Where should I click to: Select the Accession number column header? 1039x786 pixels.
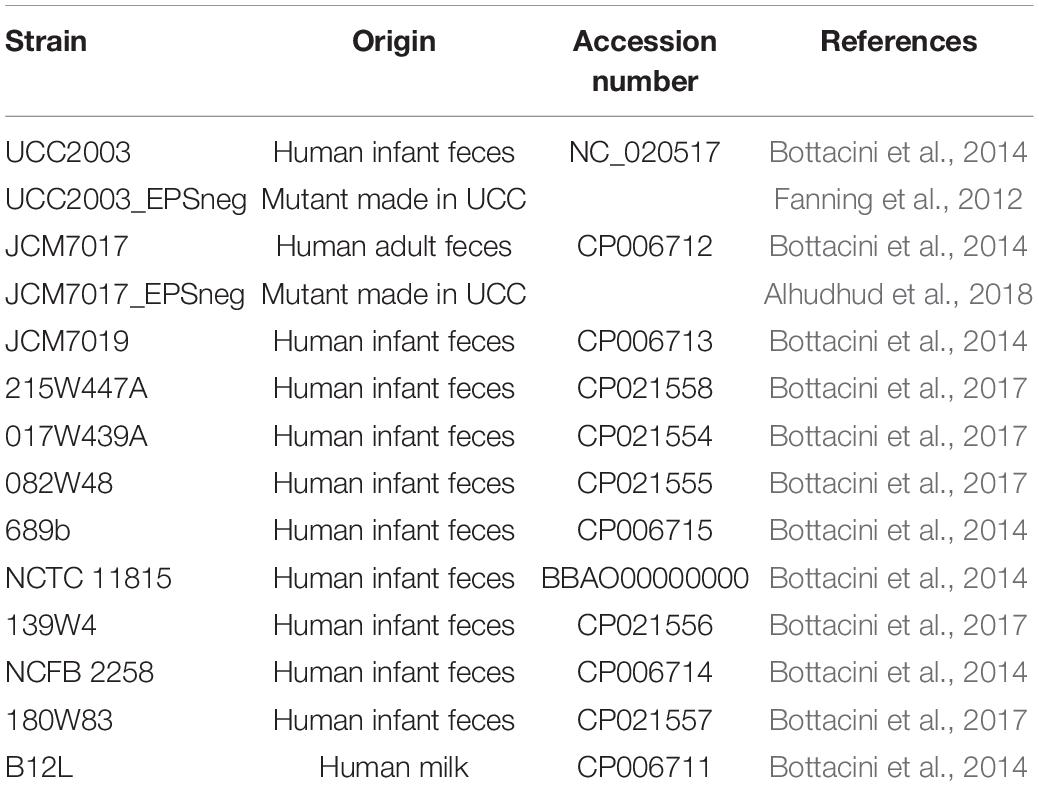pyautogui.click(x=645, y=61)
